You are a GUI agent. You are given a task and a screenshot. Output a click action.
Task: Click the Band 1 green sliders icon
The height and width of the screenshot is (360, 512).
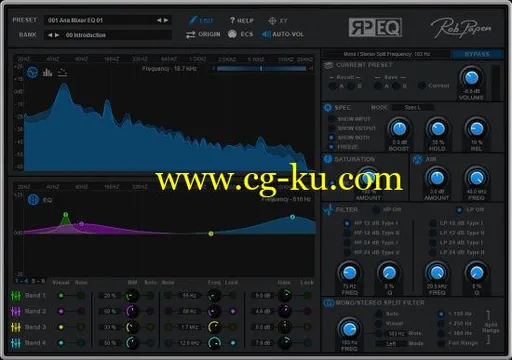tap(16, 295)
